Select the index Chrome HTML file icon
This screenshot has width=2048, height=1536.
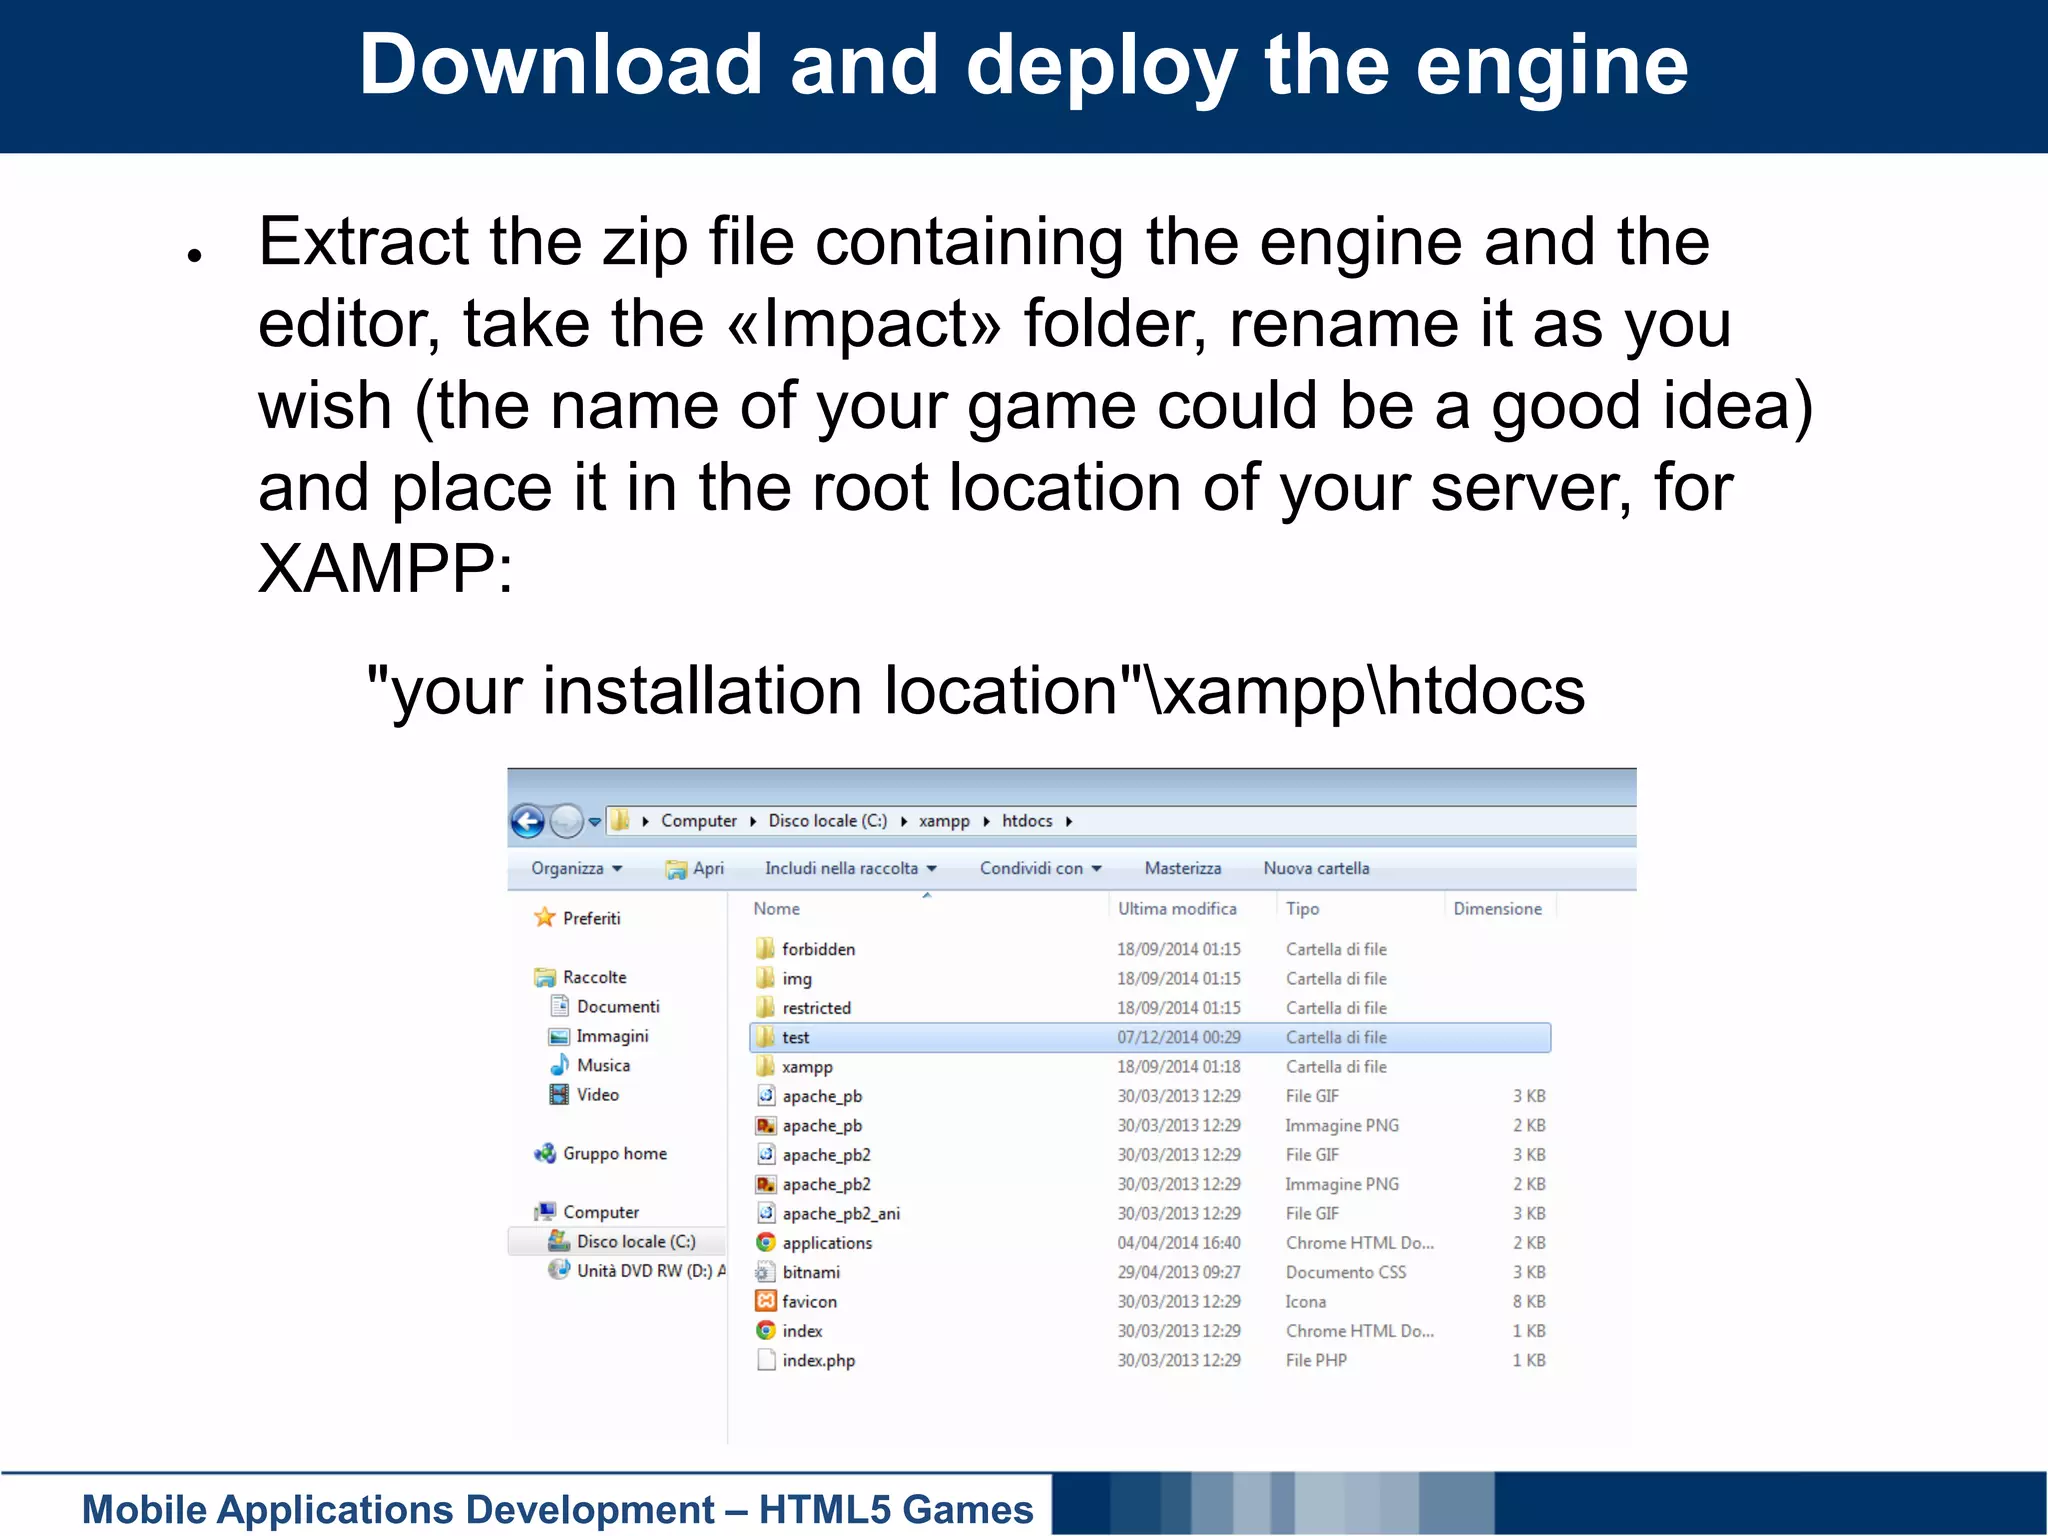[x=766, y=1330]
